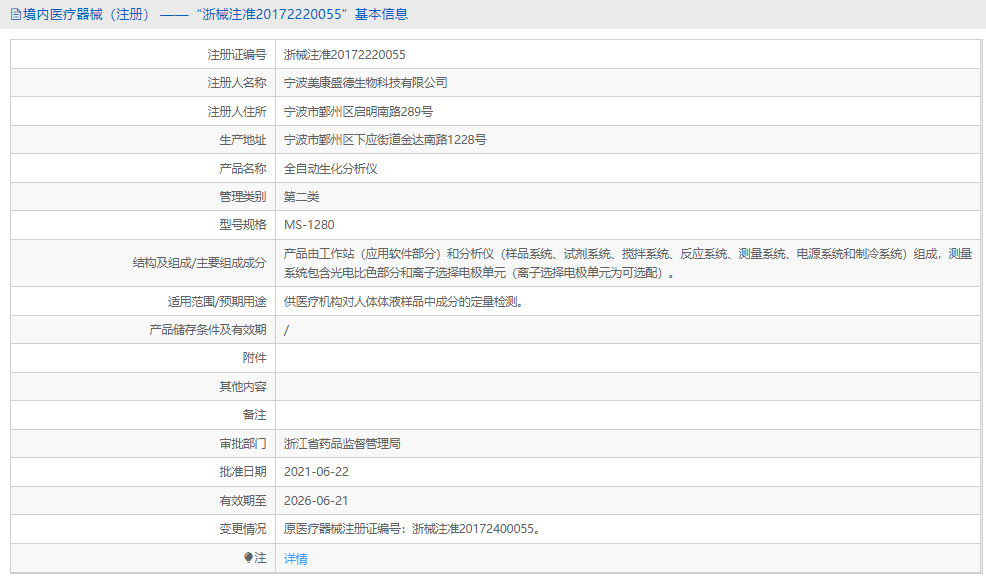
Task: Select model value MS-1280
Action: coord(309,225)
